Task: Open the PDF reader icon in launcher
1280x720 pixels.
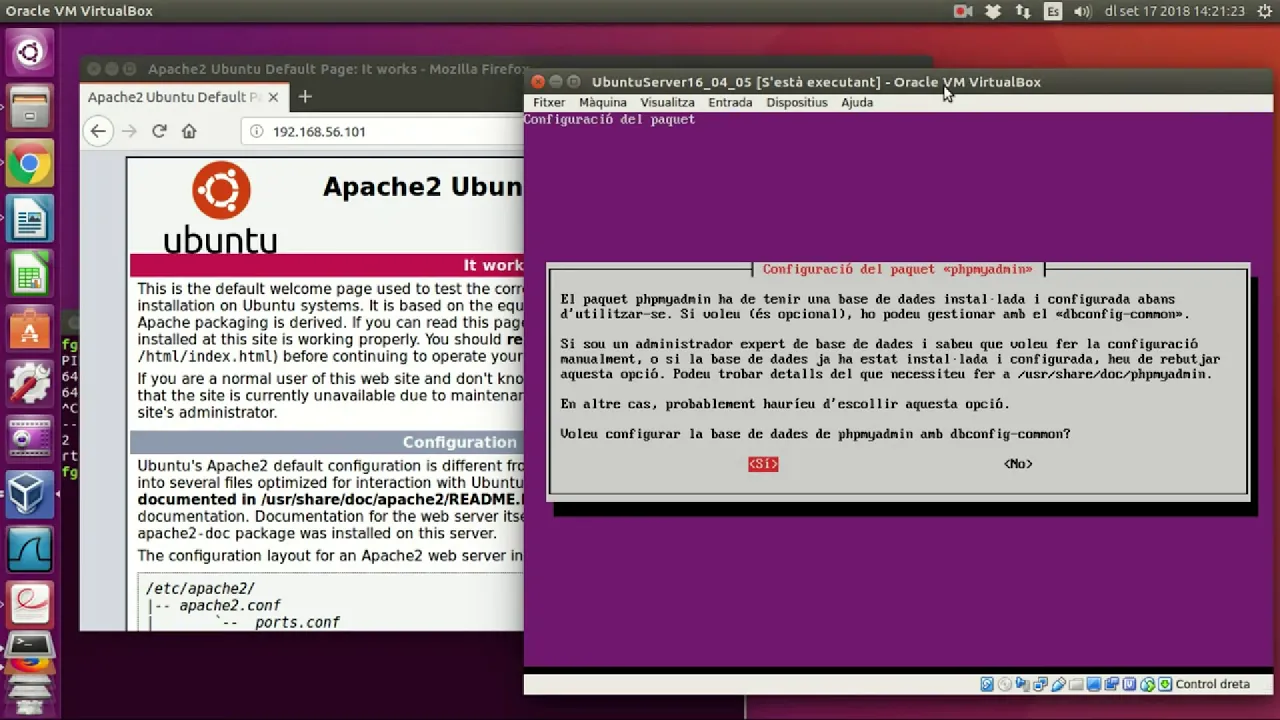Action: coord(29,605)
